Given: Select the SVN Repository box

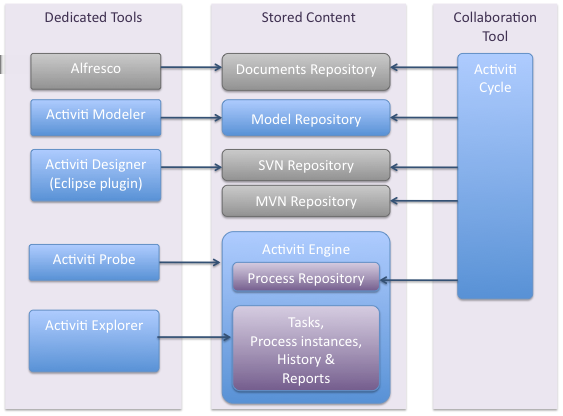Looking at the screenshot, I should pos(306,165).
